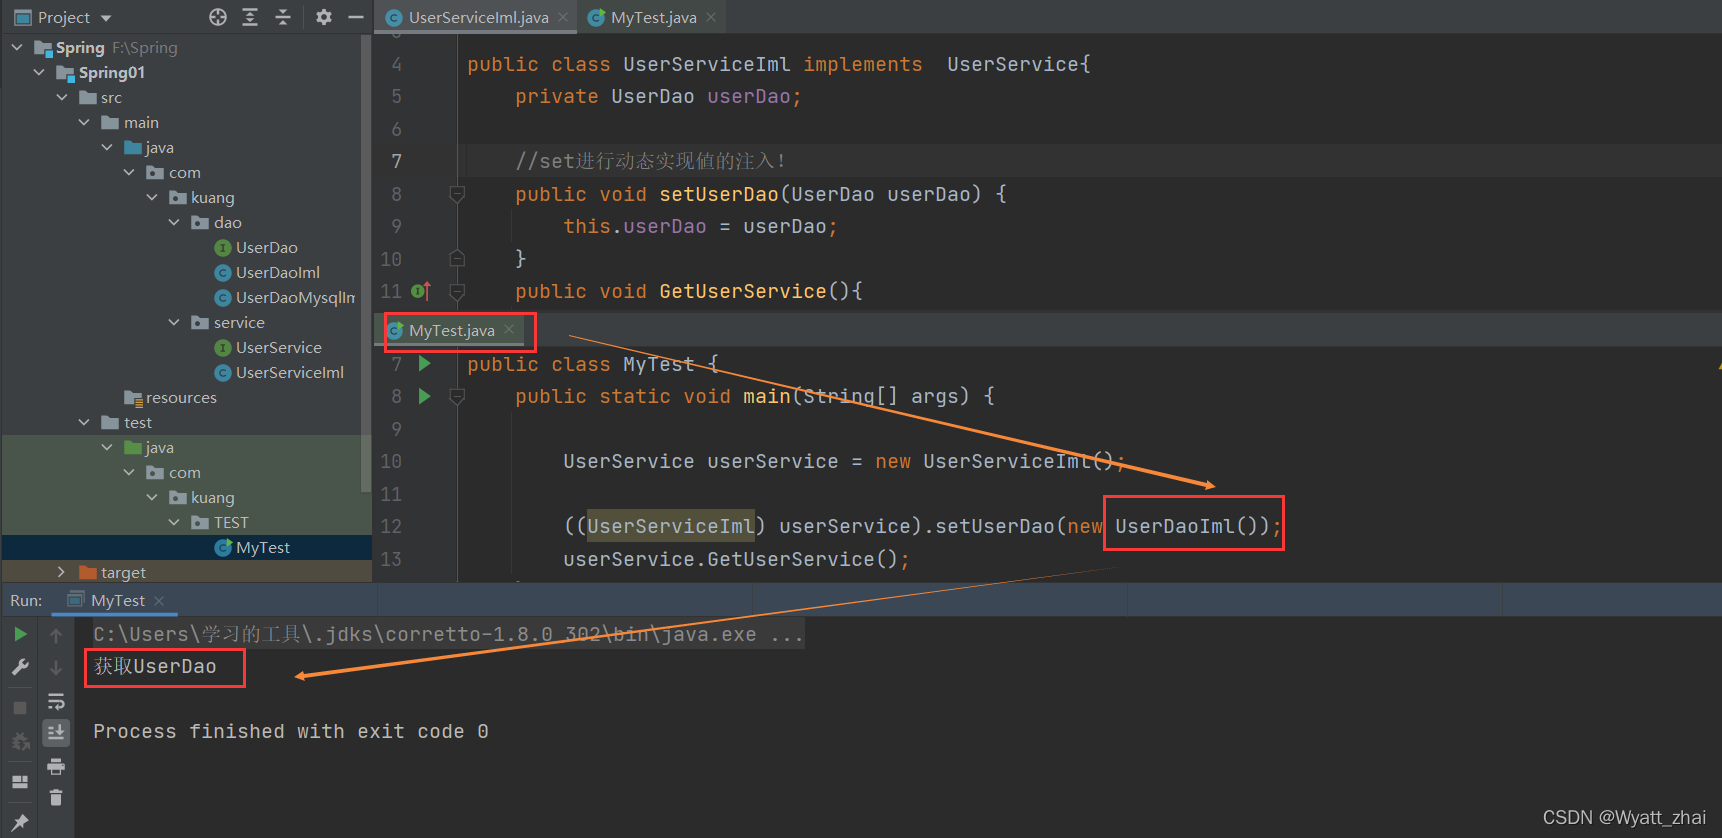
Task: Click the implements gutter icon on line 11
Action: [421, 291]
